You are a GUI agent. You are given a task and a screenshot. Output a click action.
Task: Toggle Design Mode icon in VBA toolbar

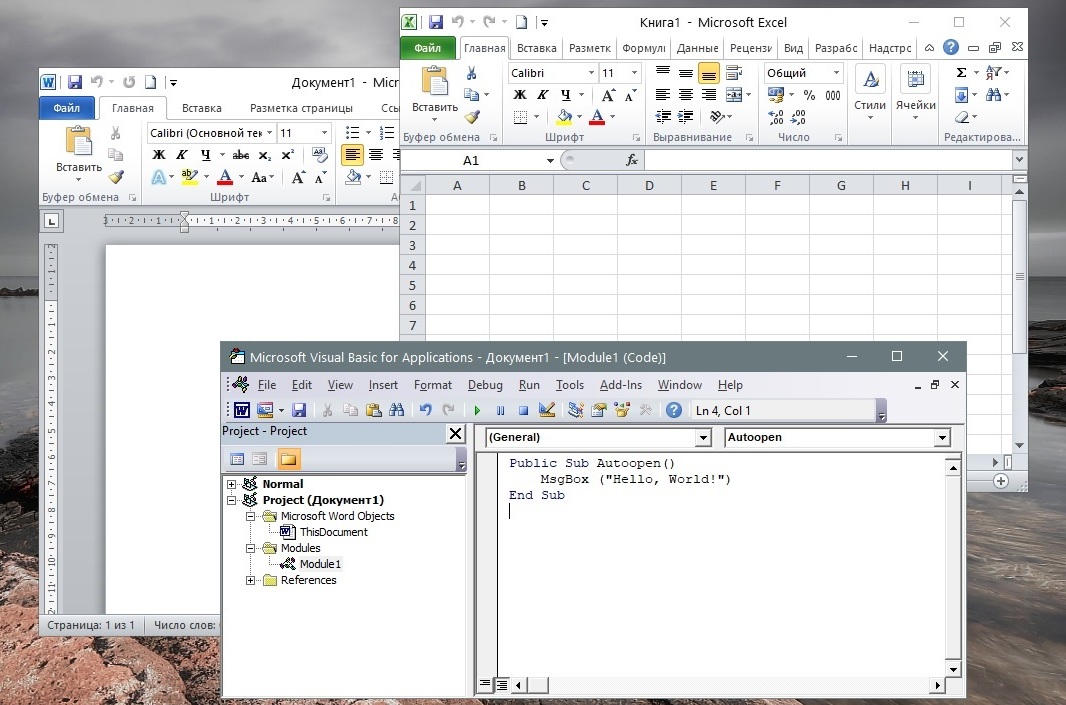tap(547, 410)
